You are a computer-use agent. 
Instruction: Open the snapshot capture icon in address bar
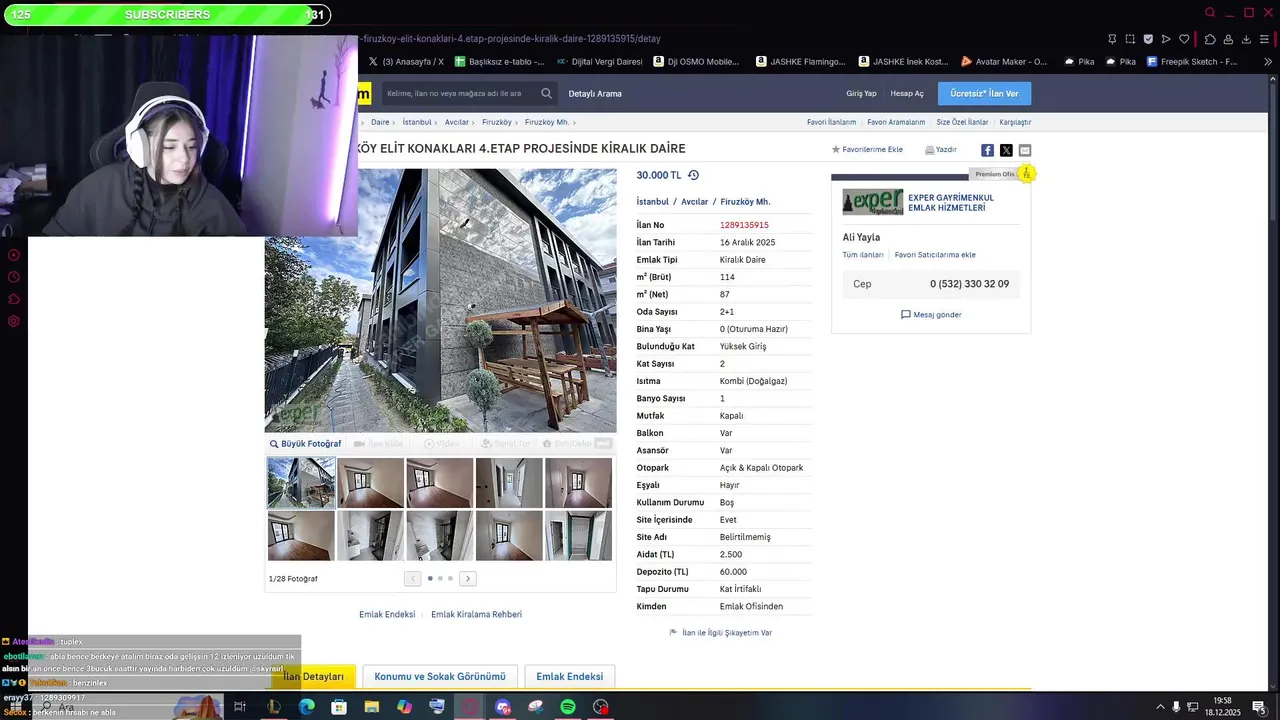1130,39
